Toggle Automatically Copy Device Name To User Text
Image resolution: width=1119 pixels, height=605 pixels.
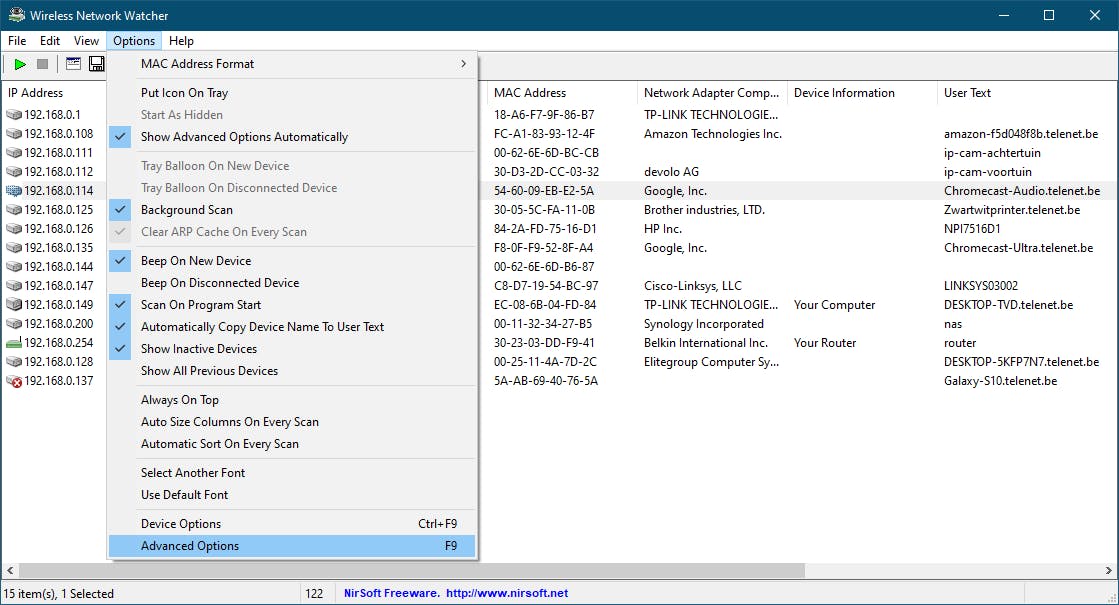[x=292, y=327]
